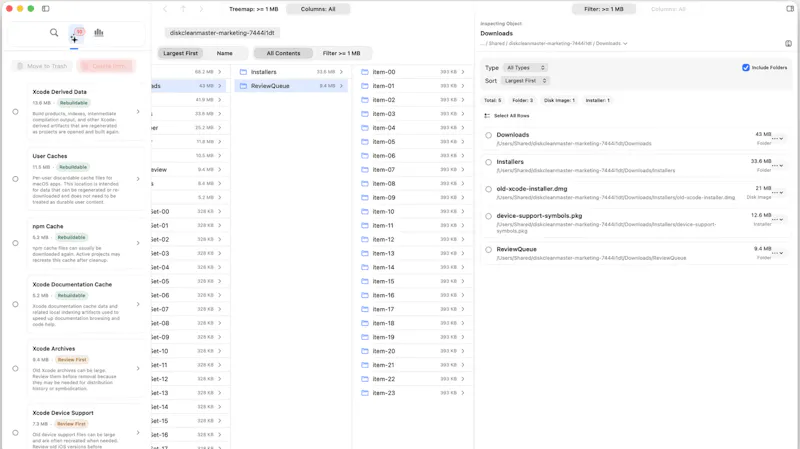Click folder icon of item-19

tap(365, 337)
